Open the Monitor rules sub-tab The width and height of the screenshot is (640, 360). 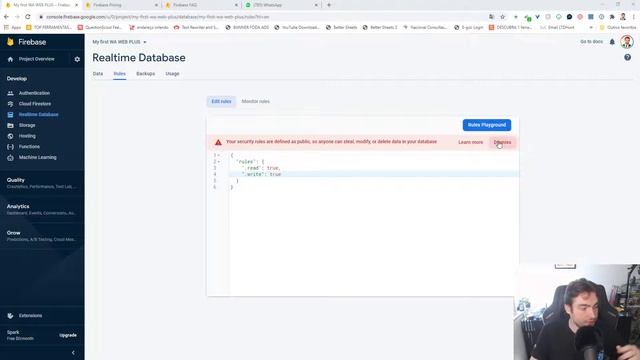[x=256, y=101]
